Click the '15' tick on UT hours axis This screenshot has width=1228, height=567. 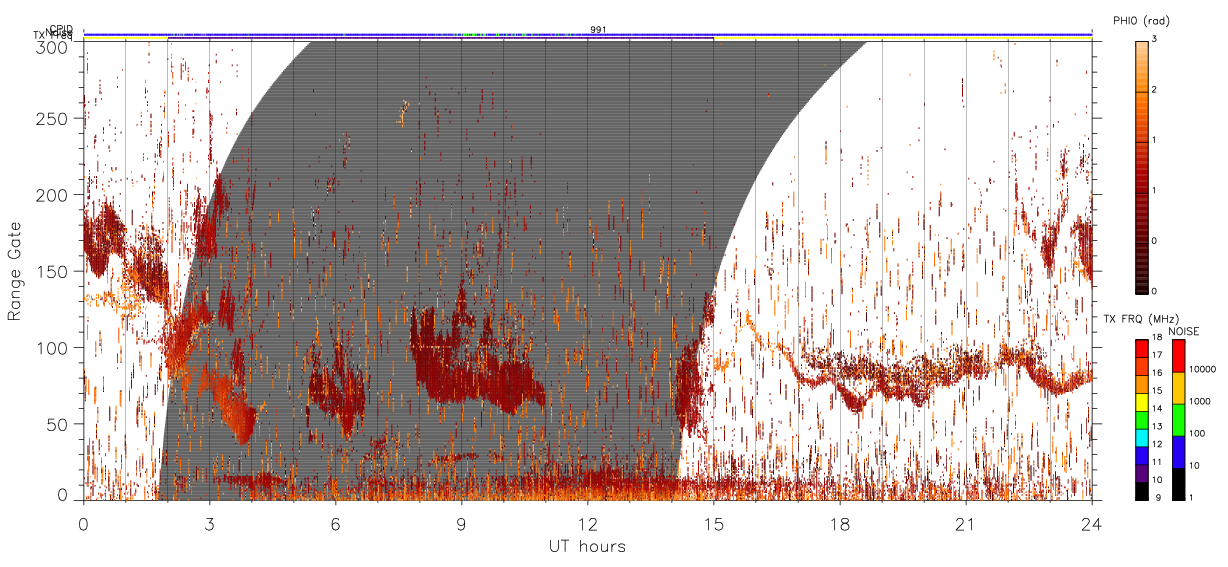713,524
